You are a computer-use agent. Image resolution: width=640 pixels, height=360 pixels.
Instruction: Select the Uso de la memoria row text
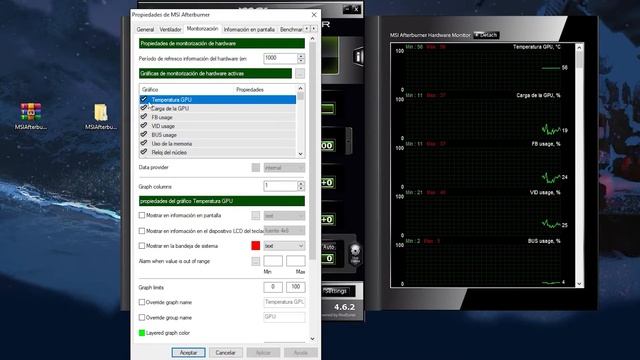pos(171,144)
